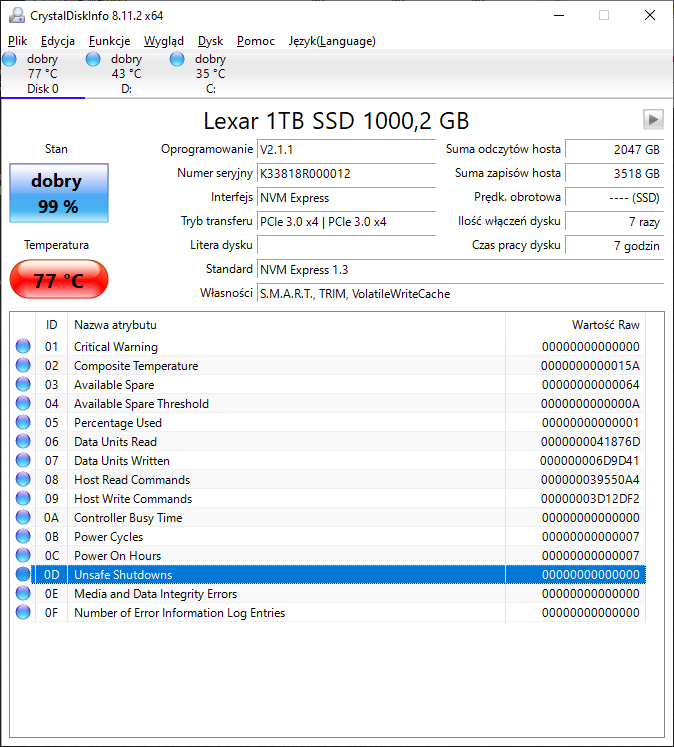Click the Standard field NVM Express 1.3
The height and width of the screenshot is (747, 674).
click(460, 270)
